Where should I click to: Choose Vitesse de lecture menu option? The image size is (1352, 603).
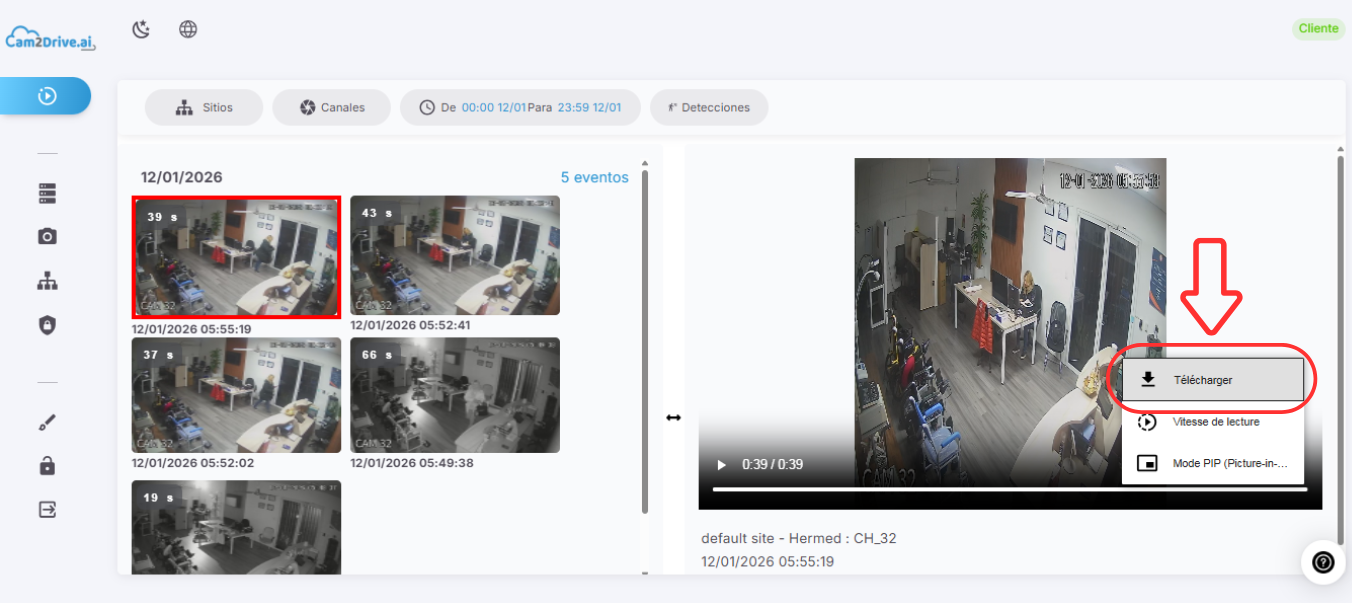point(1213,422)
